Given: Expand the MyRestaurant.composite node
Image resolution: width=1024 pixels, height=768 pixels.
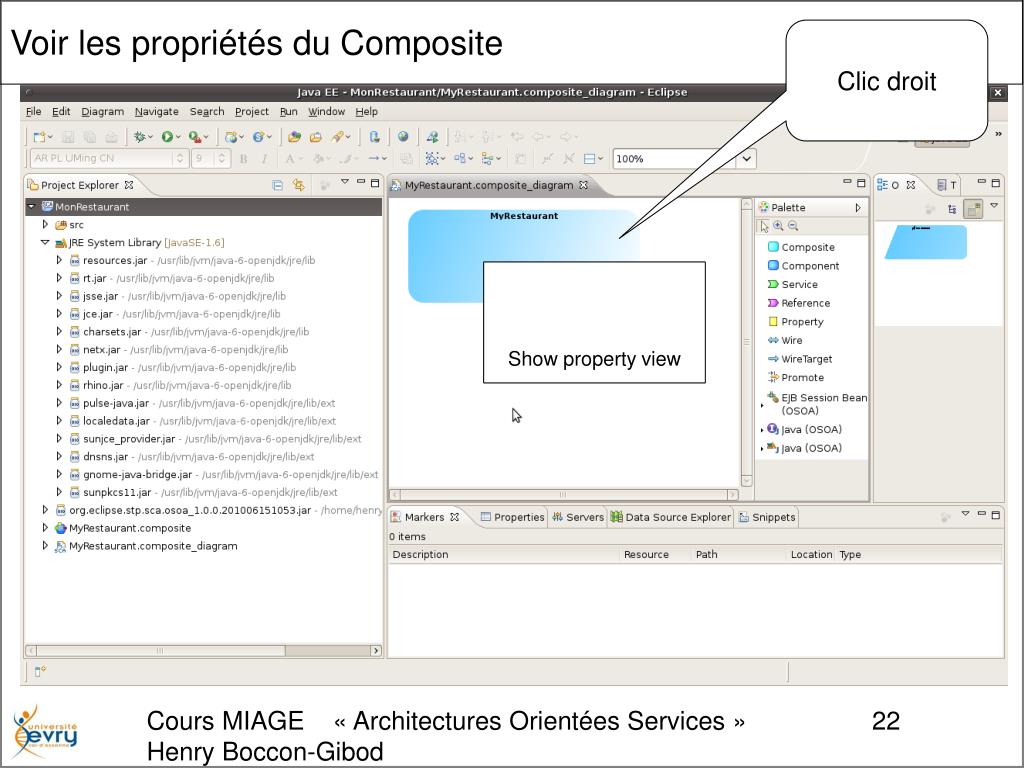Looking at the screenshot, I should pyautogui.click(x=45, y=528).
